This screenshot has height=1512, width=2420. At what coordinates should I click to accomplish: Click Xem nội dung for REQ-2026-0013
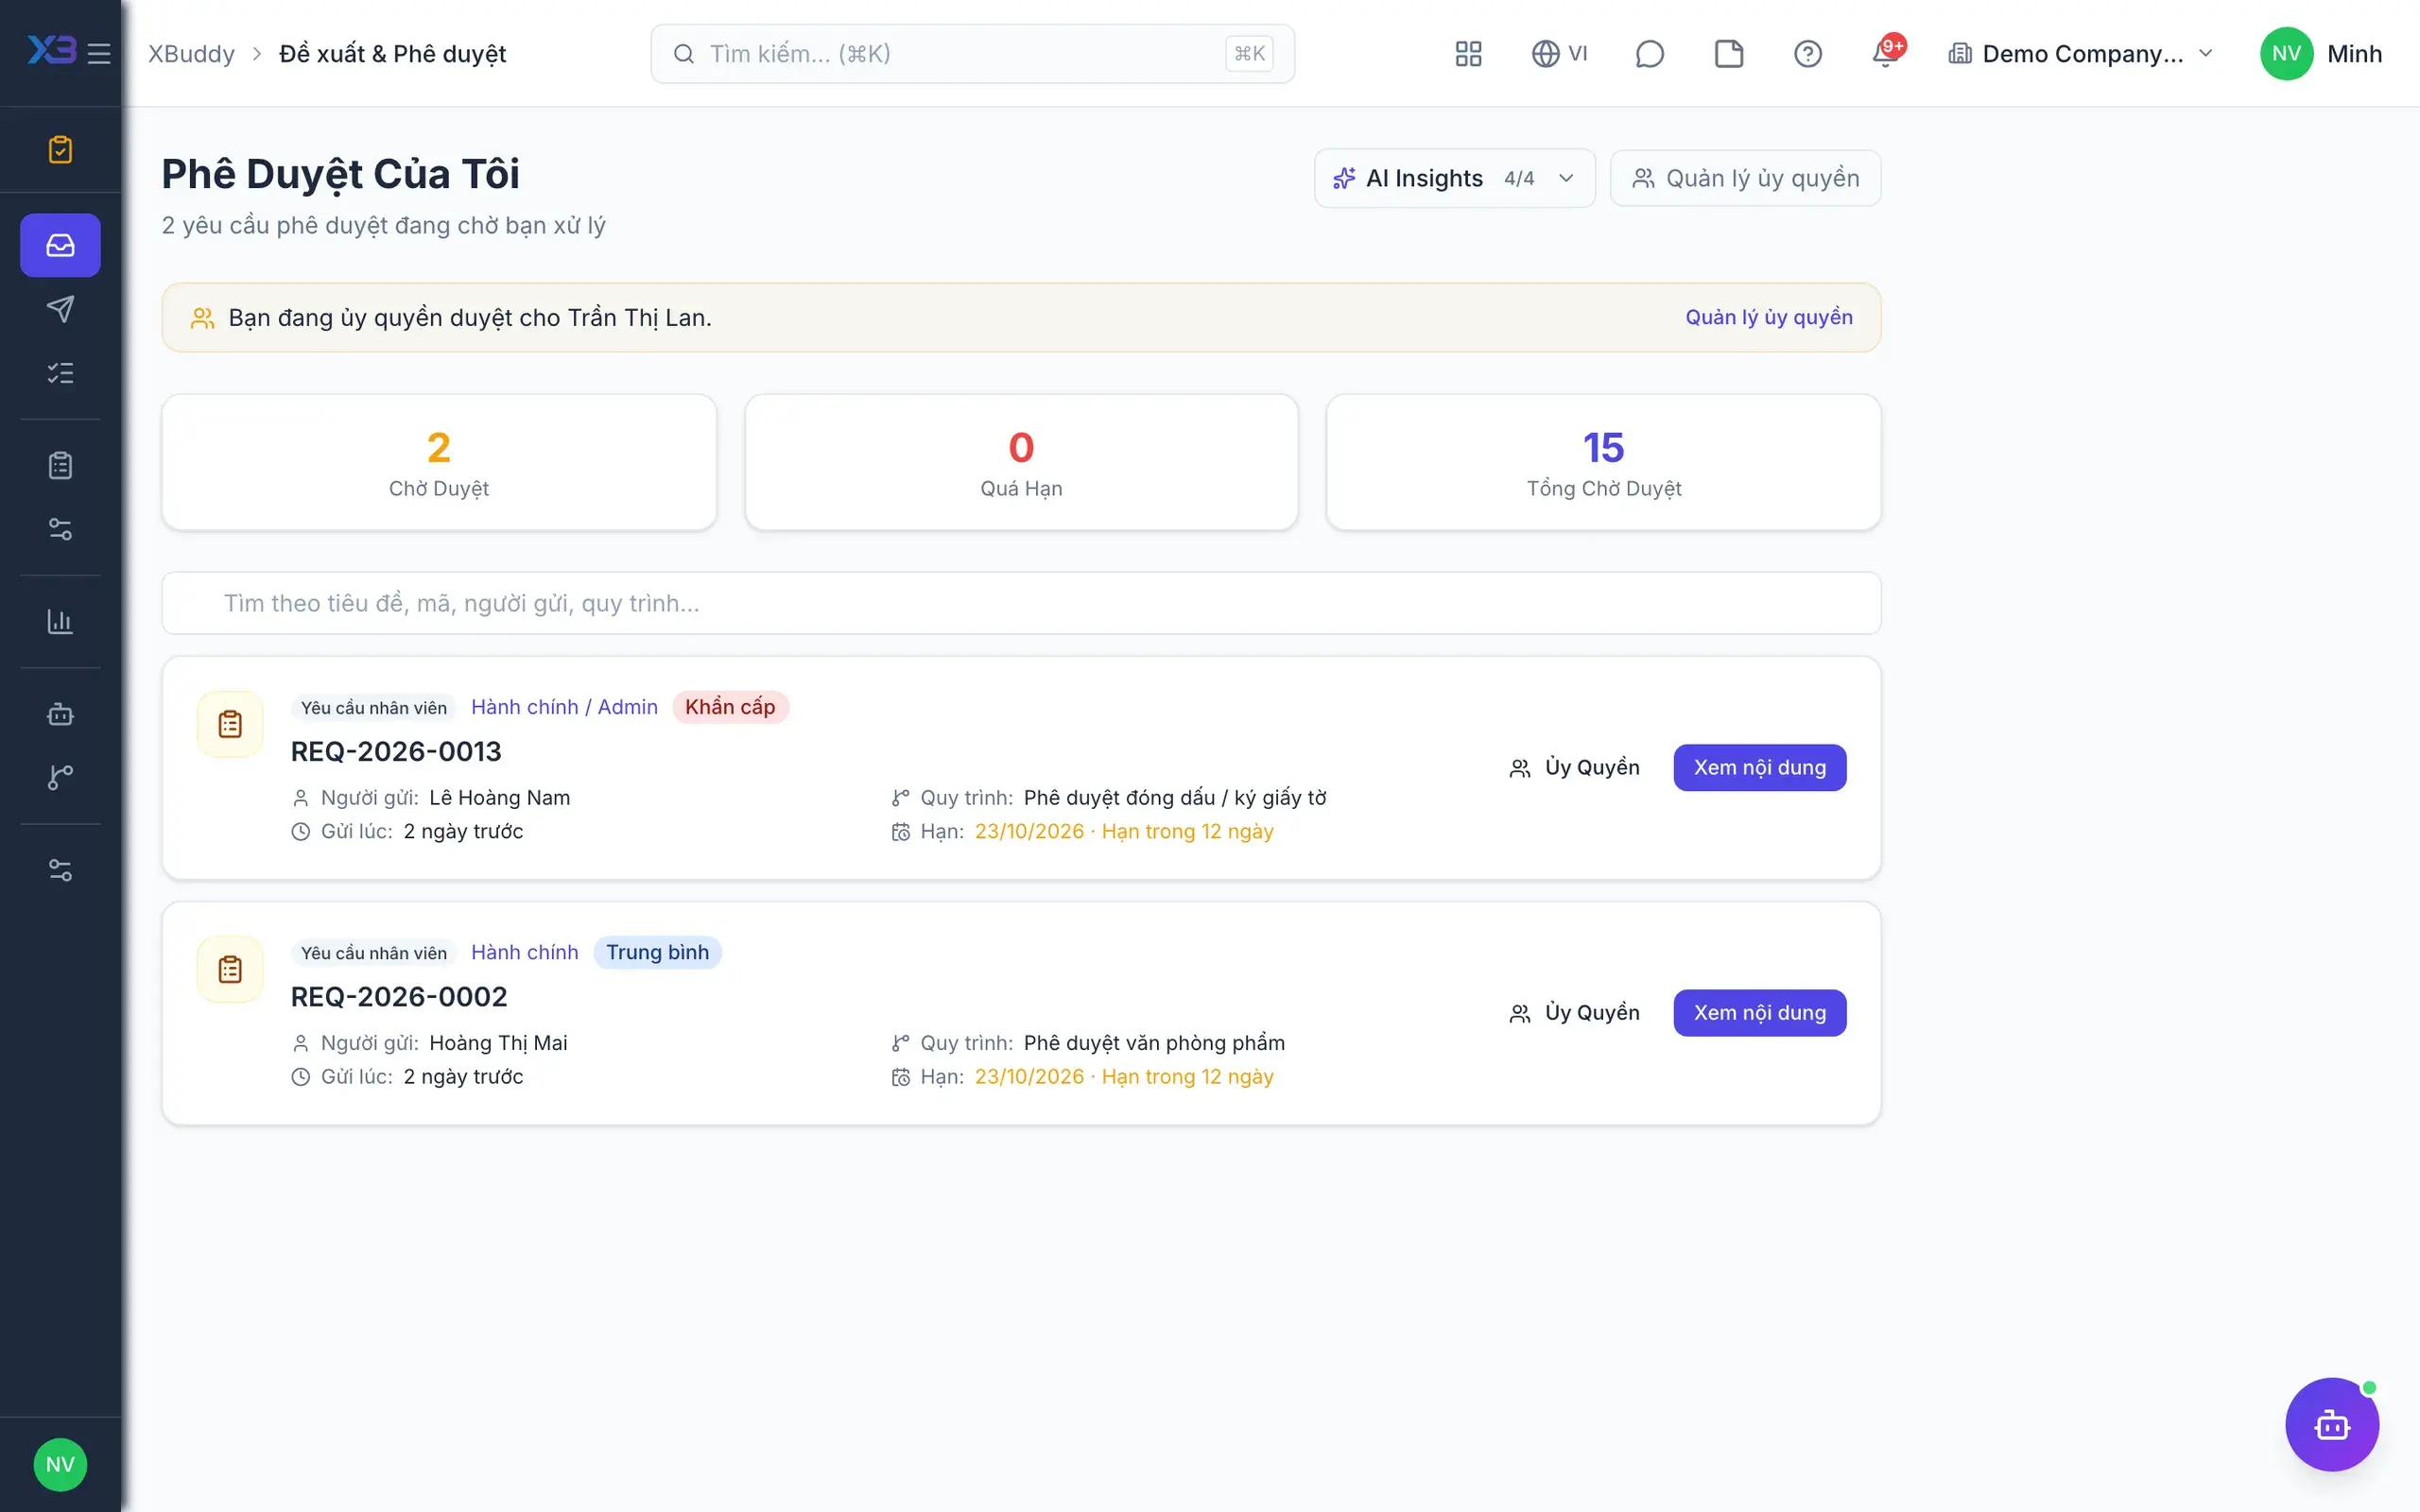click(x=1759, y=767)
